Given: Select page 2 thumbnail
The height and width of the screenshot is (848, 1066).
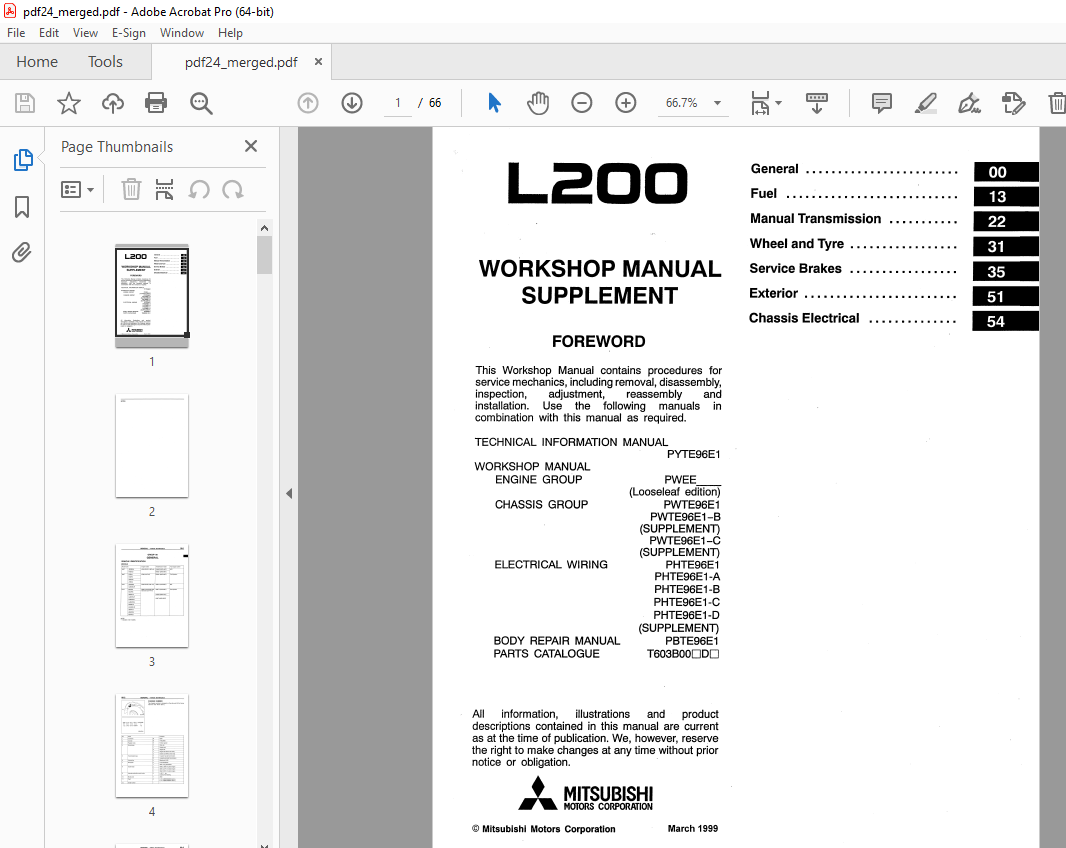Looking at the screenshot, I should 152,446.
